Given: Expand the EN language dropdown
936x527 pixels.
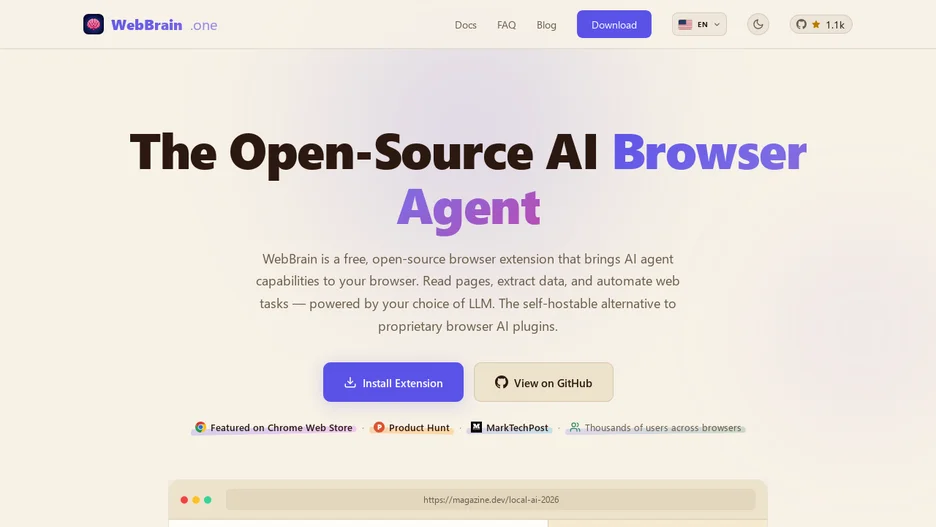Looking at the screenshot, I should (x=699, y=24).
